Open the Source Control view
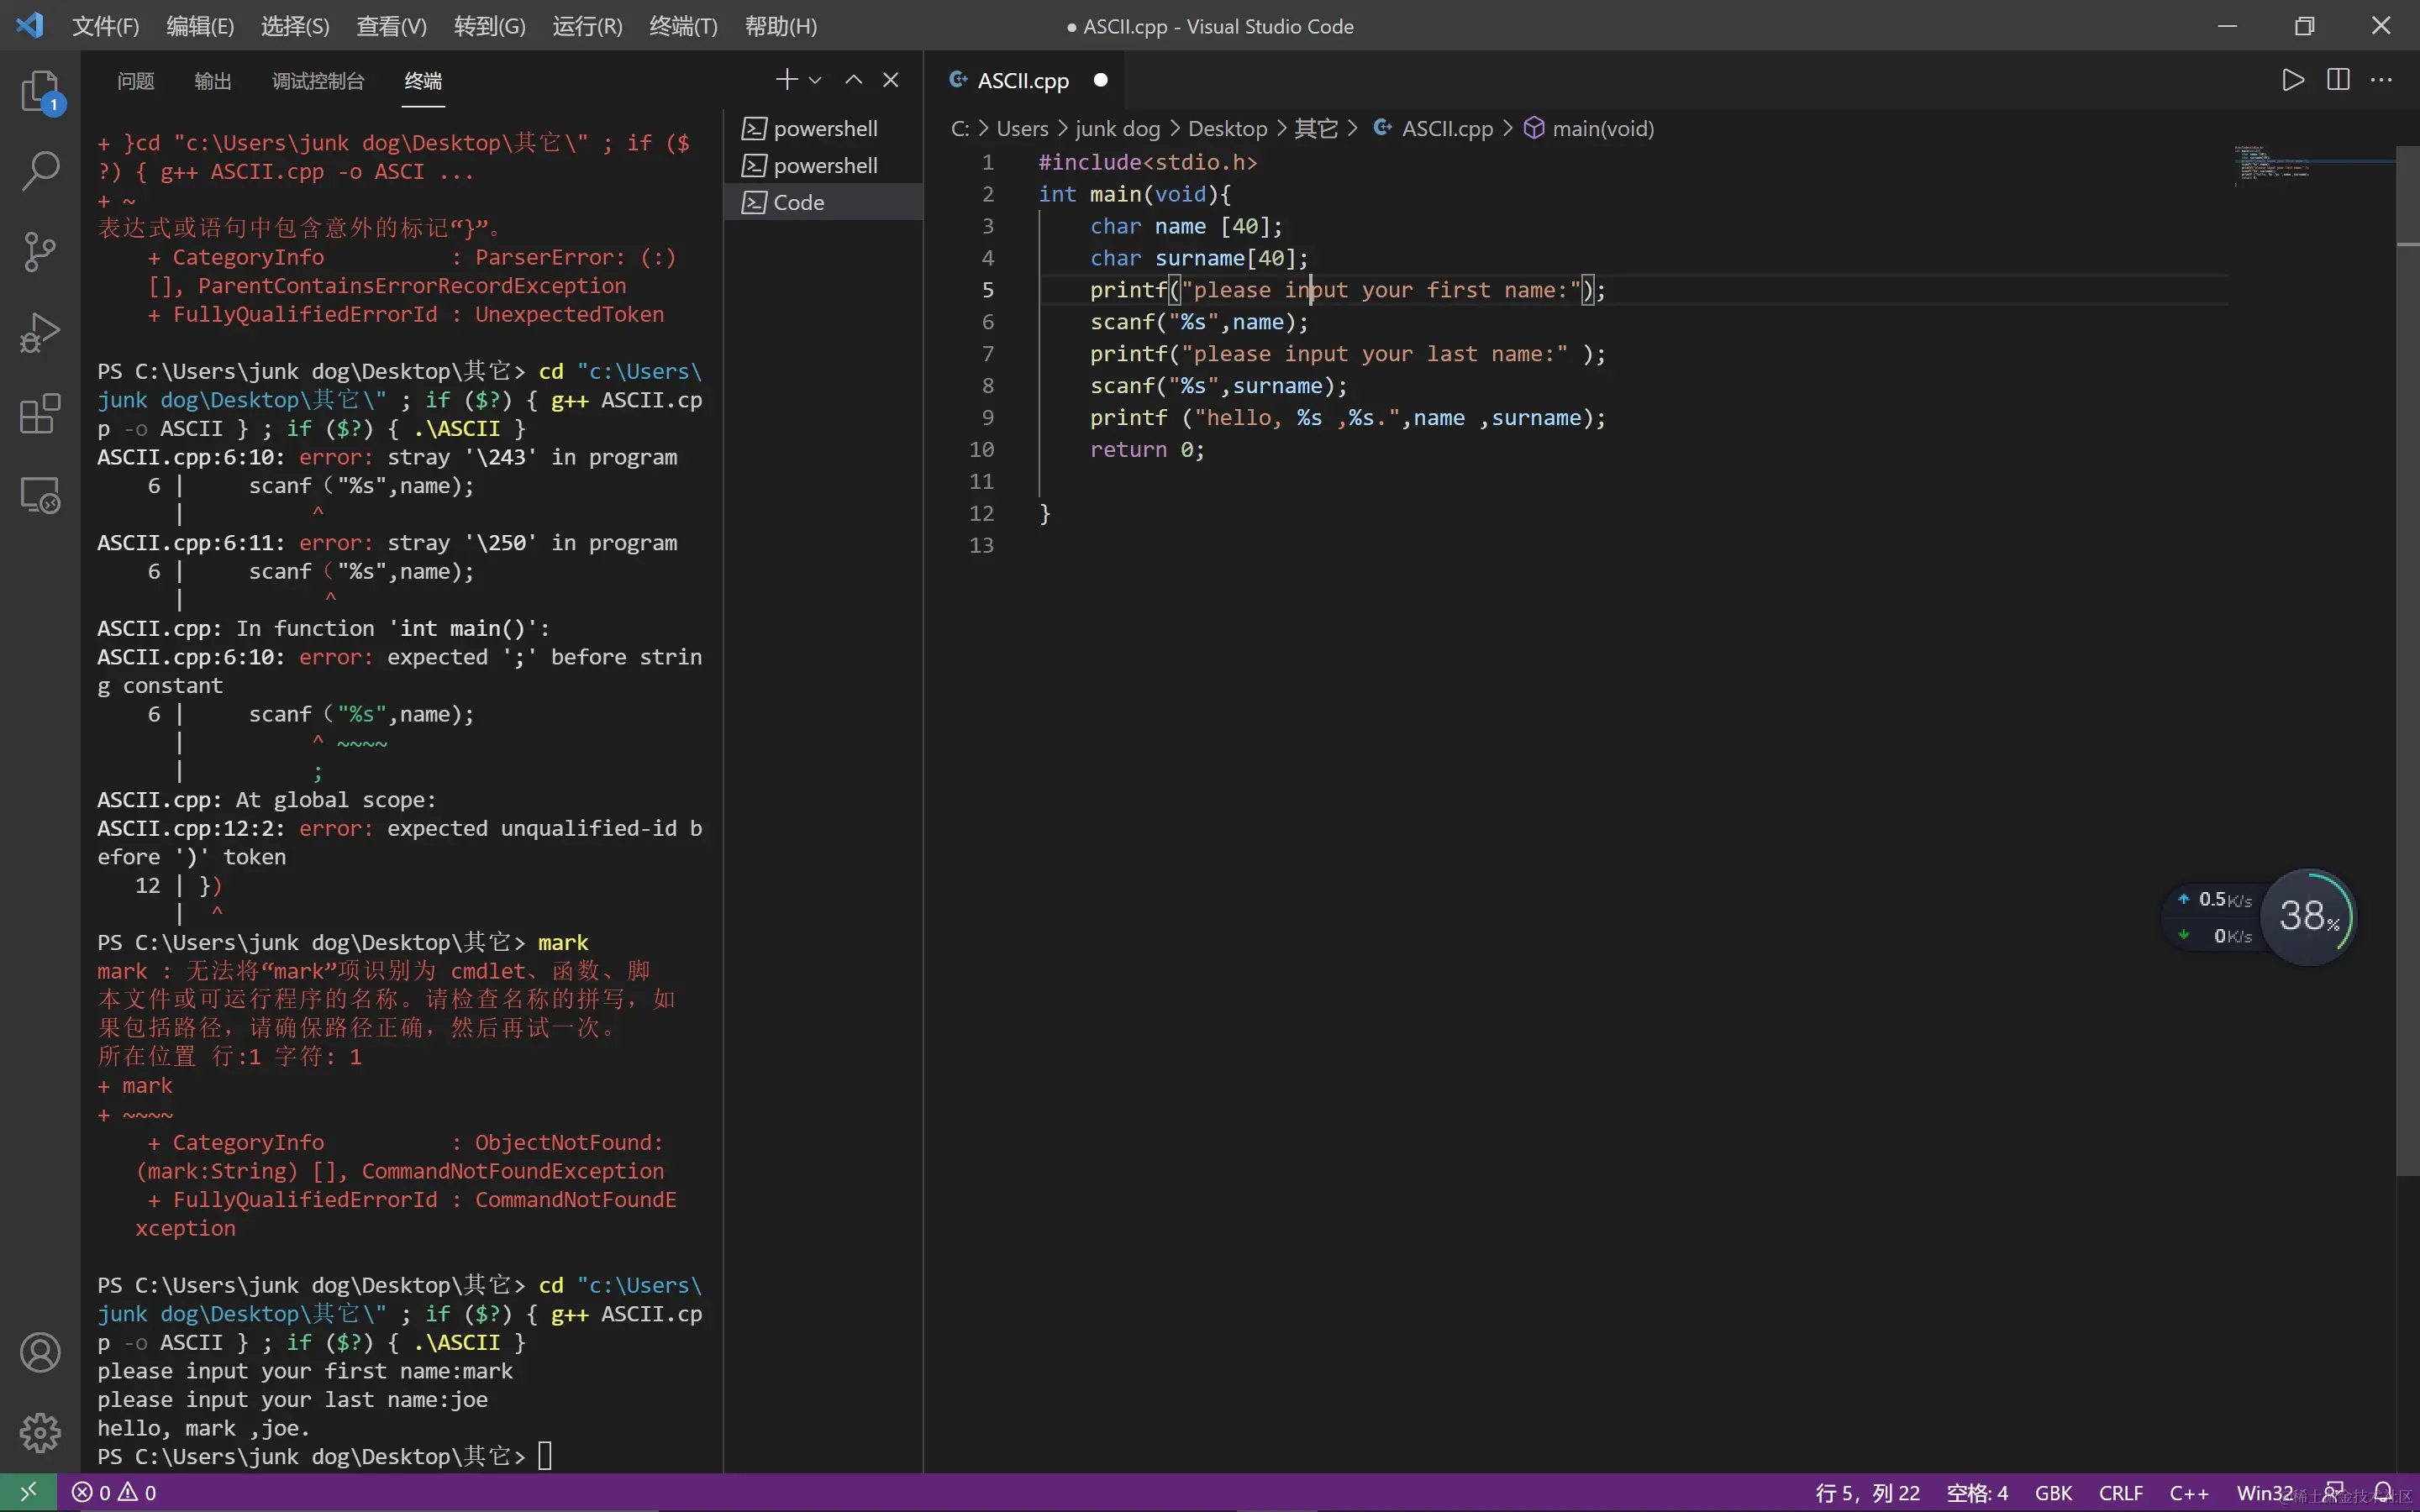 [x=40, y=251]
